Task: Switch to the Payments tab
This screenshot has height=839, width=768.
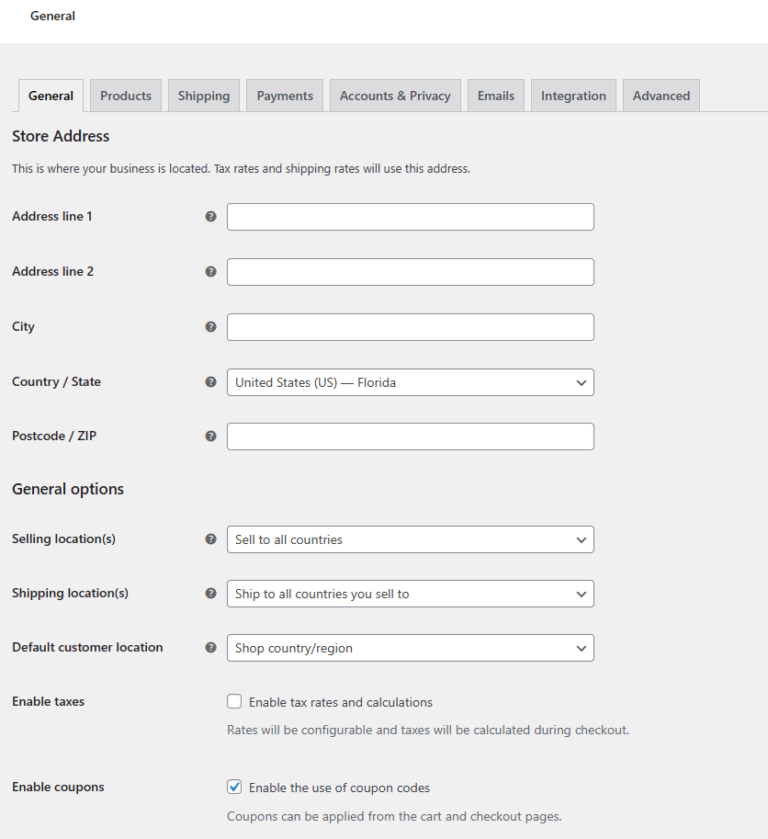Action: [x=284, y=95]
